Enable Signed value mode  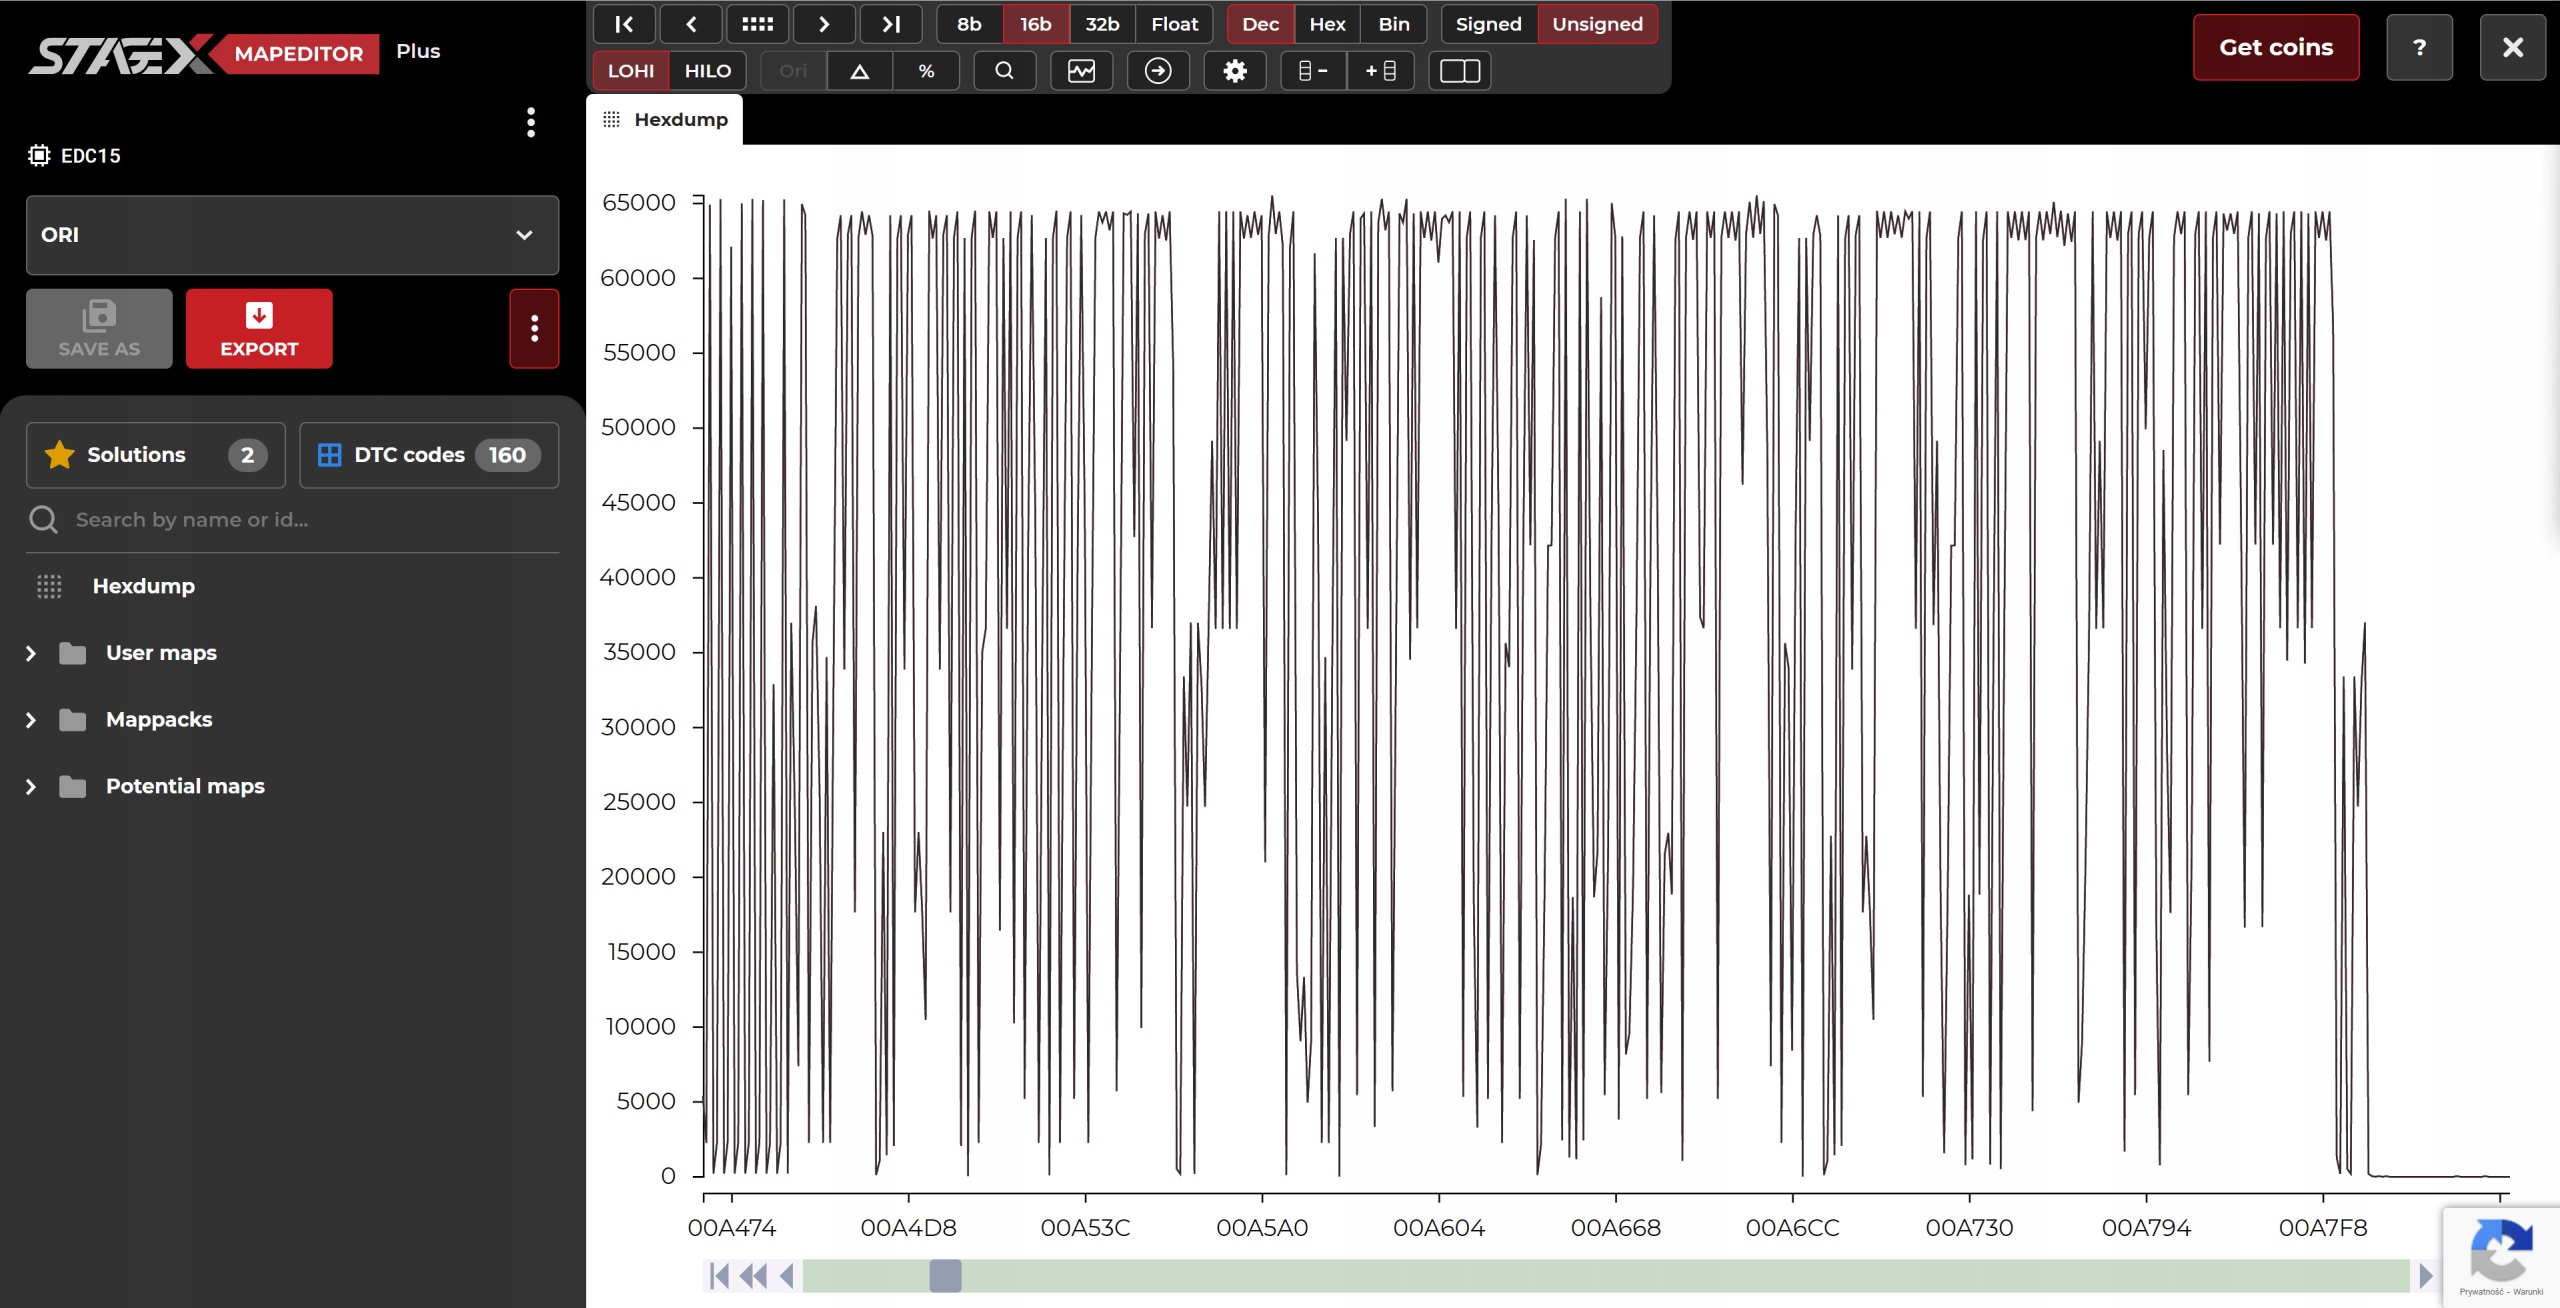(x=1487, y=24)
